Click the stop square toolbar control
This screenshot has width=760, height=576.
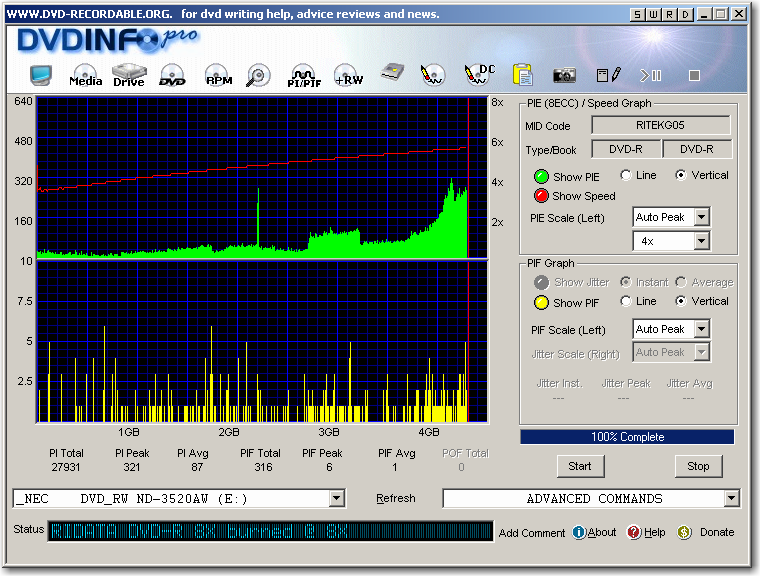tap(694, 76)
